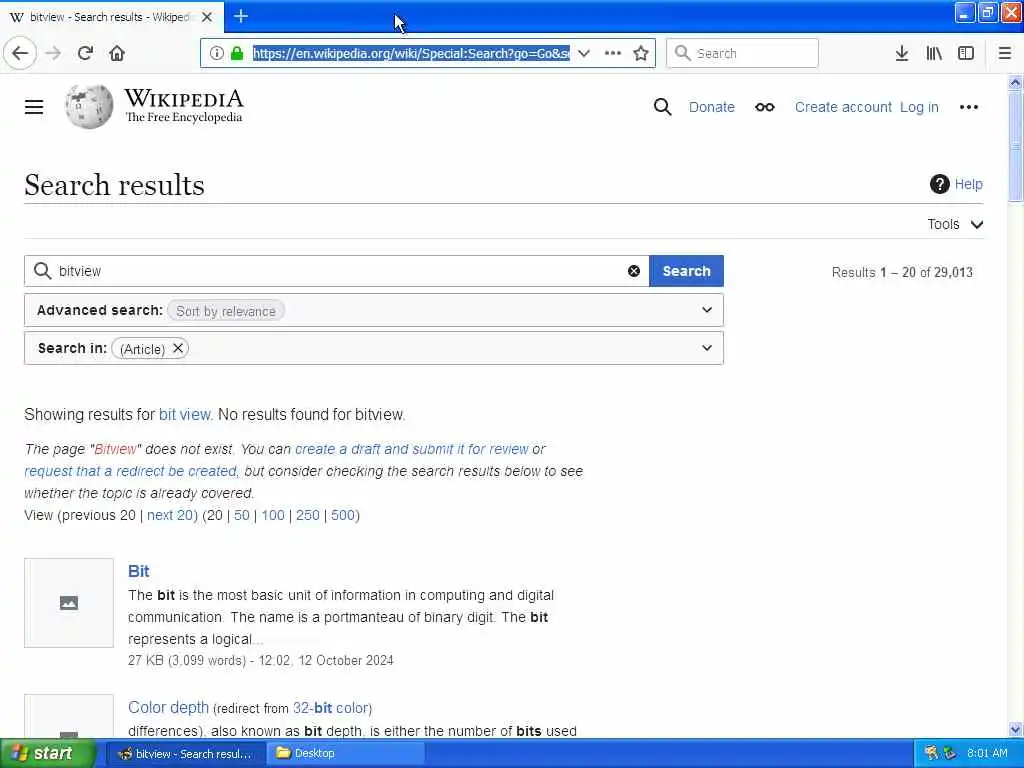The height and width of the screenshot is (768, 1024).
Task: Reload the current page
Action: pos(85,53)
